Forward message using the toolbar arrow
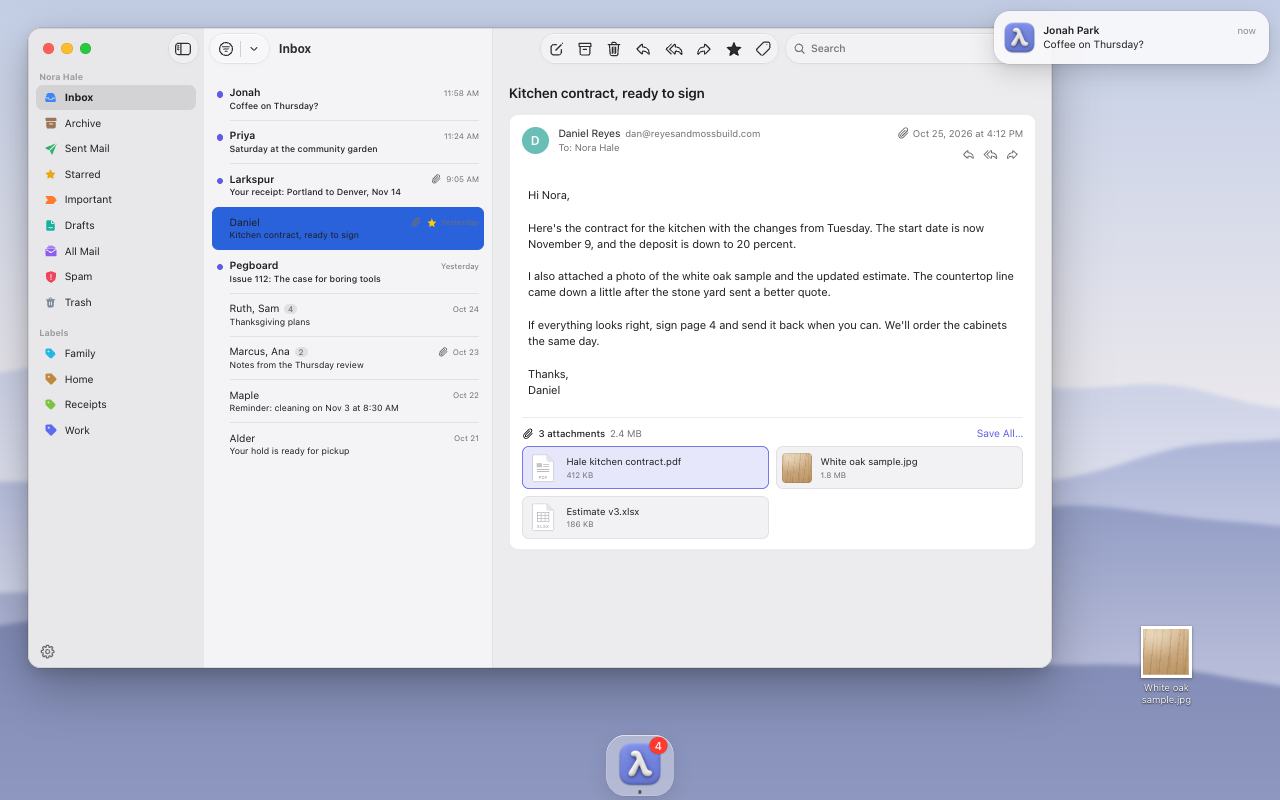Viewport: 1280px width, 800px height. pyautogui.click(x=704, y=48)
